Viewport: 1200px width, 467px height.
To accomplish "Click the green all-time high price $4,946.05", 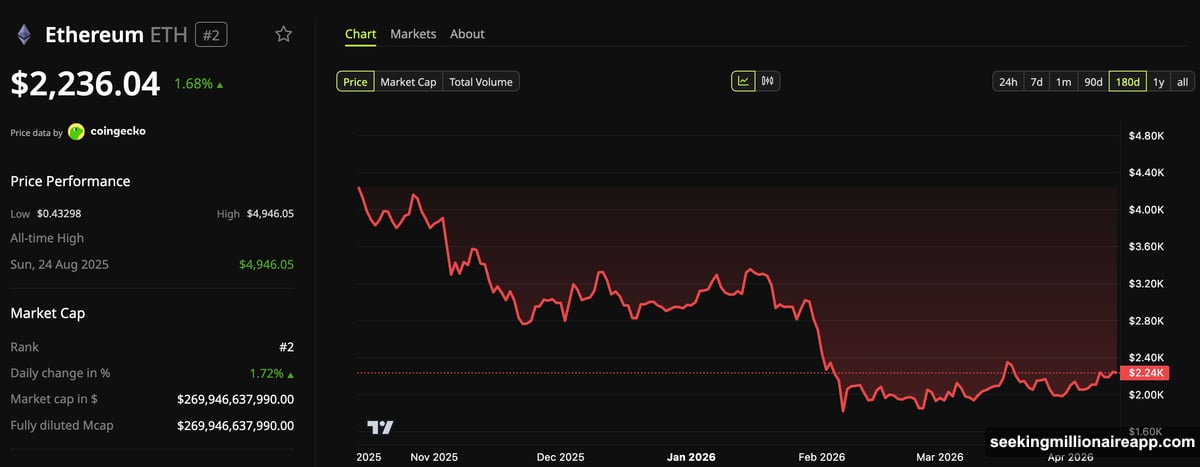I will click(266, 264).
